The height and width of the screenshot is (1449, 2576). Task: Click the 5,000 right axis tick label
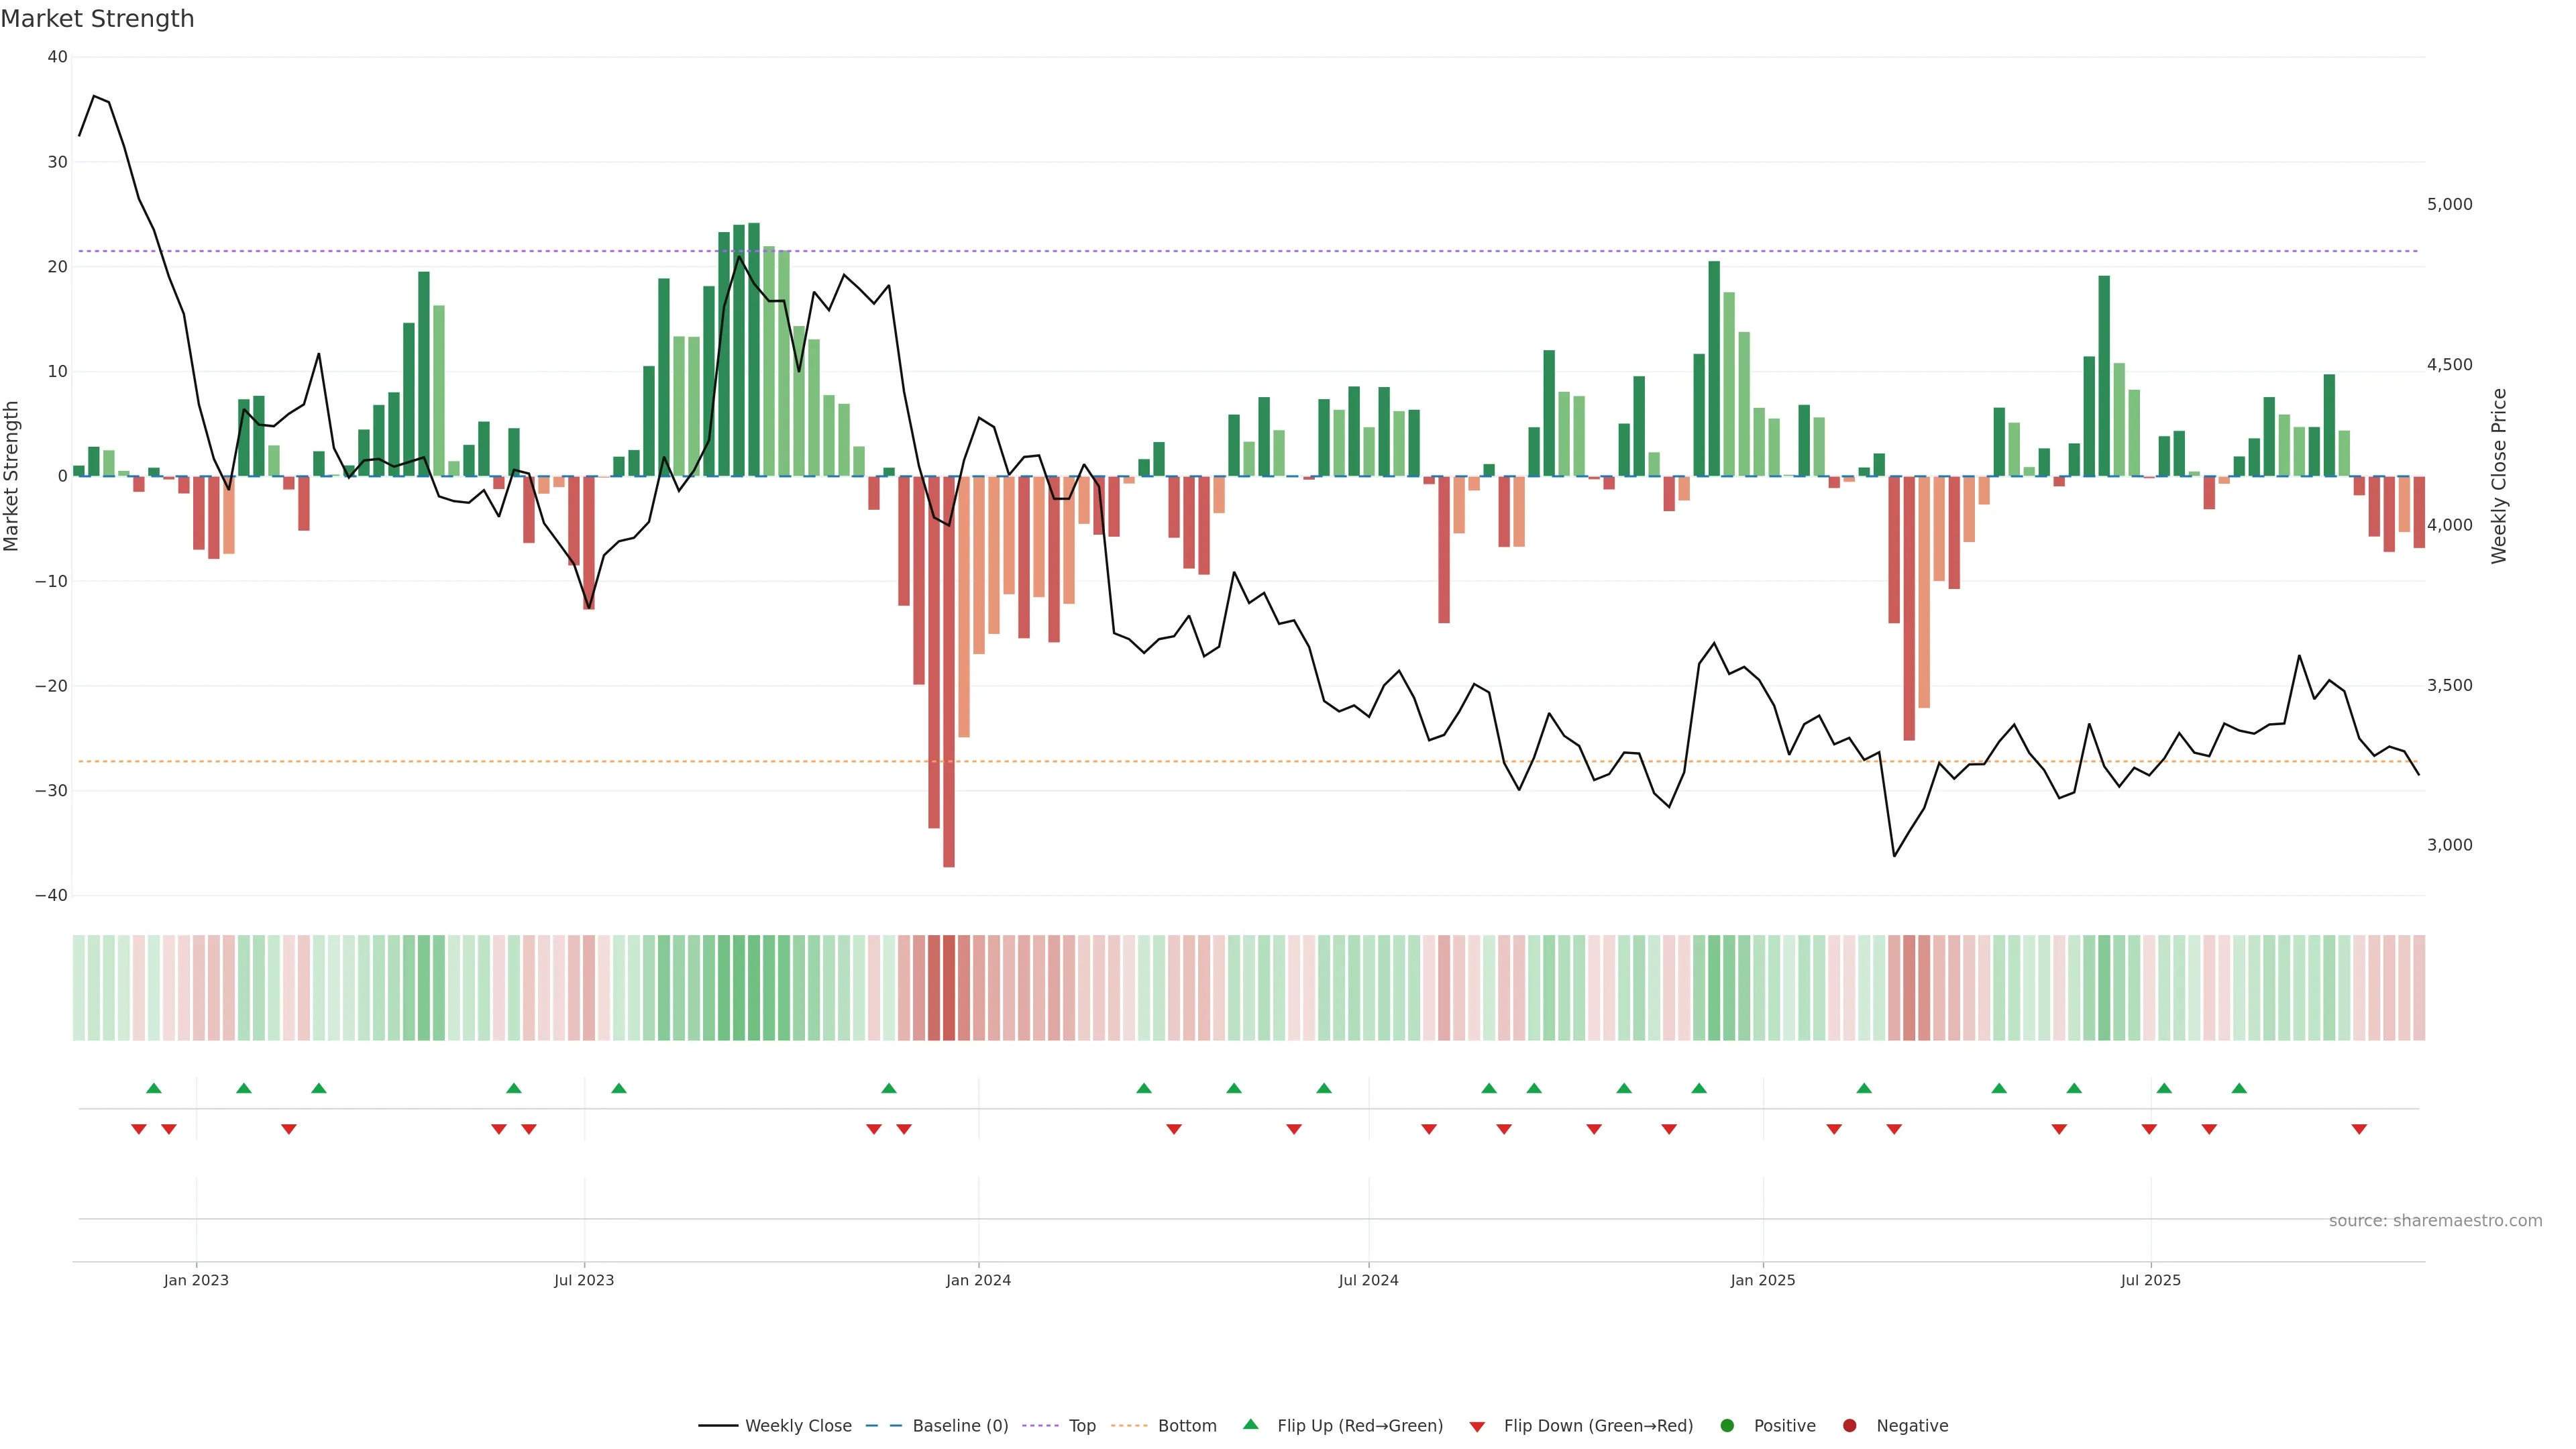pos(2449,204)
